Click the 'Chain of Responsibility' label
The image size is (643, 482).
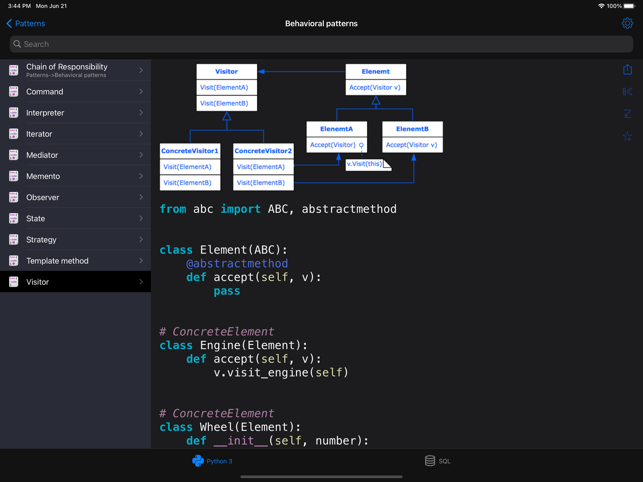(x=67, y=66)
